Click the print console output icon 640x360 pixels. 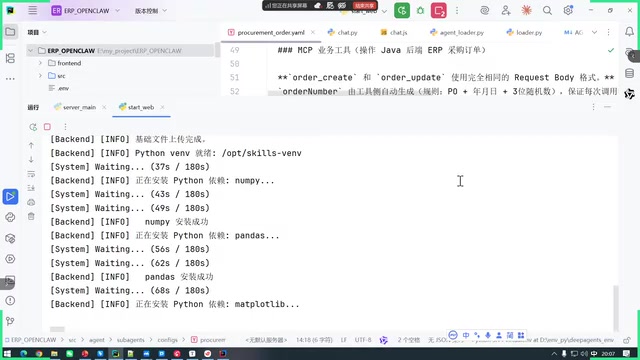pos(31,202)
